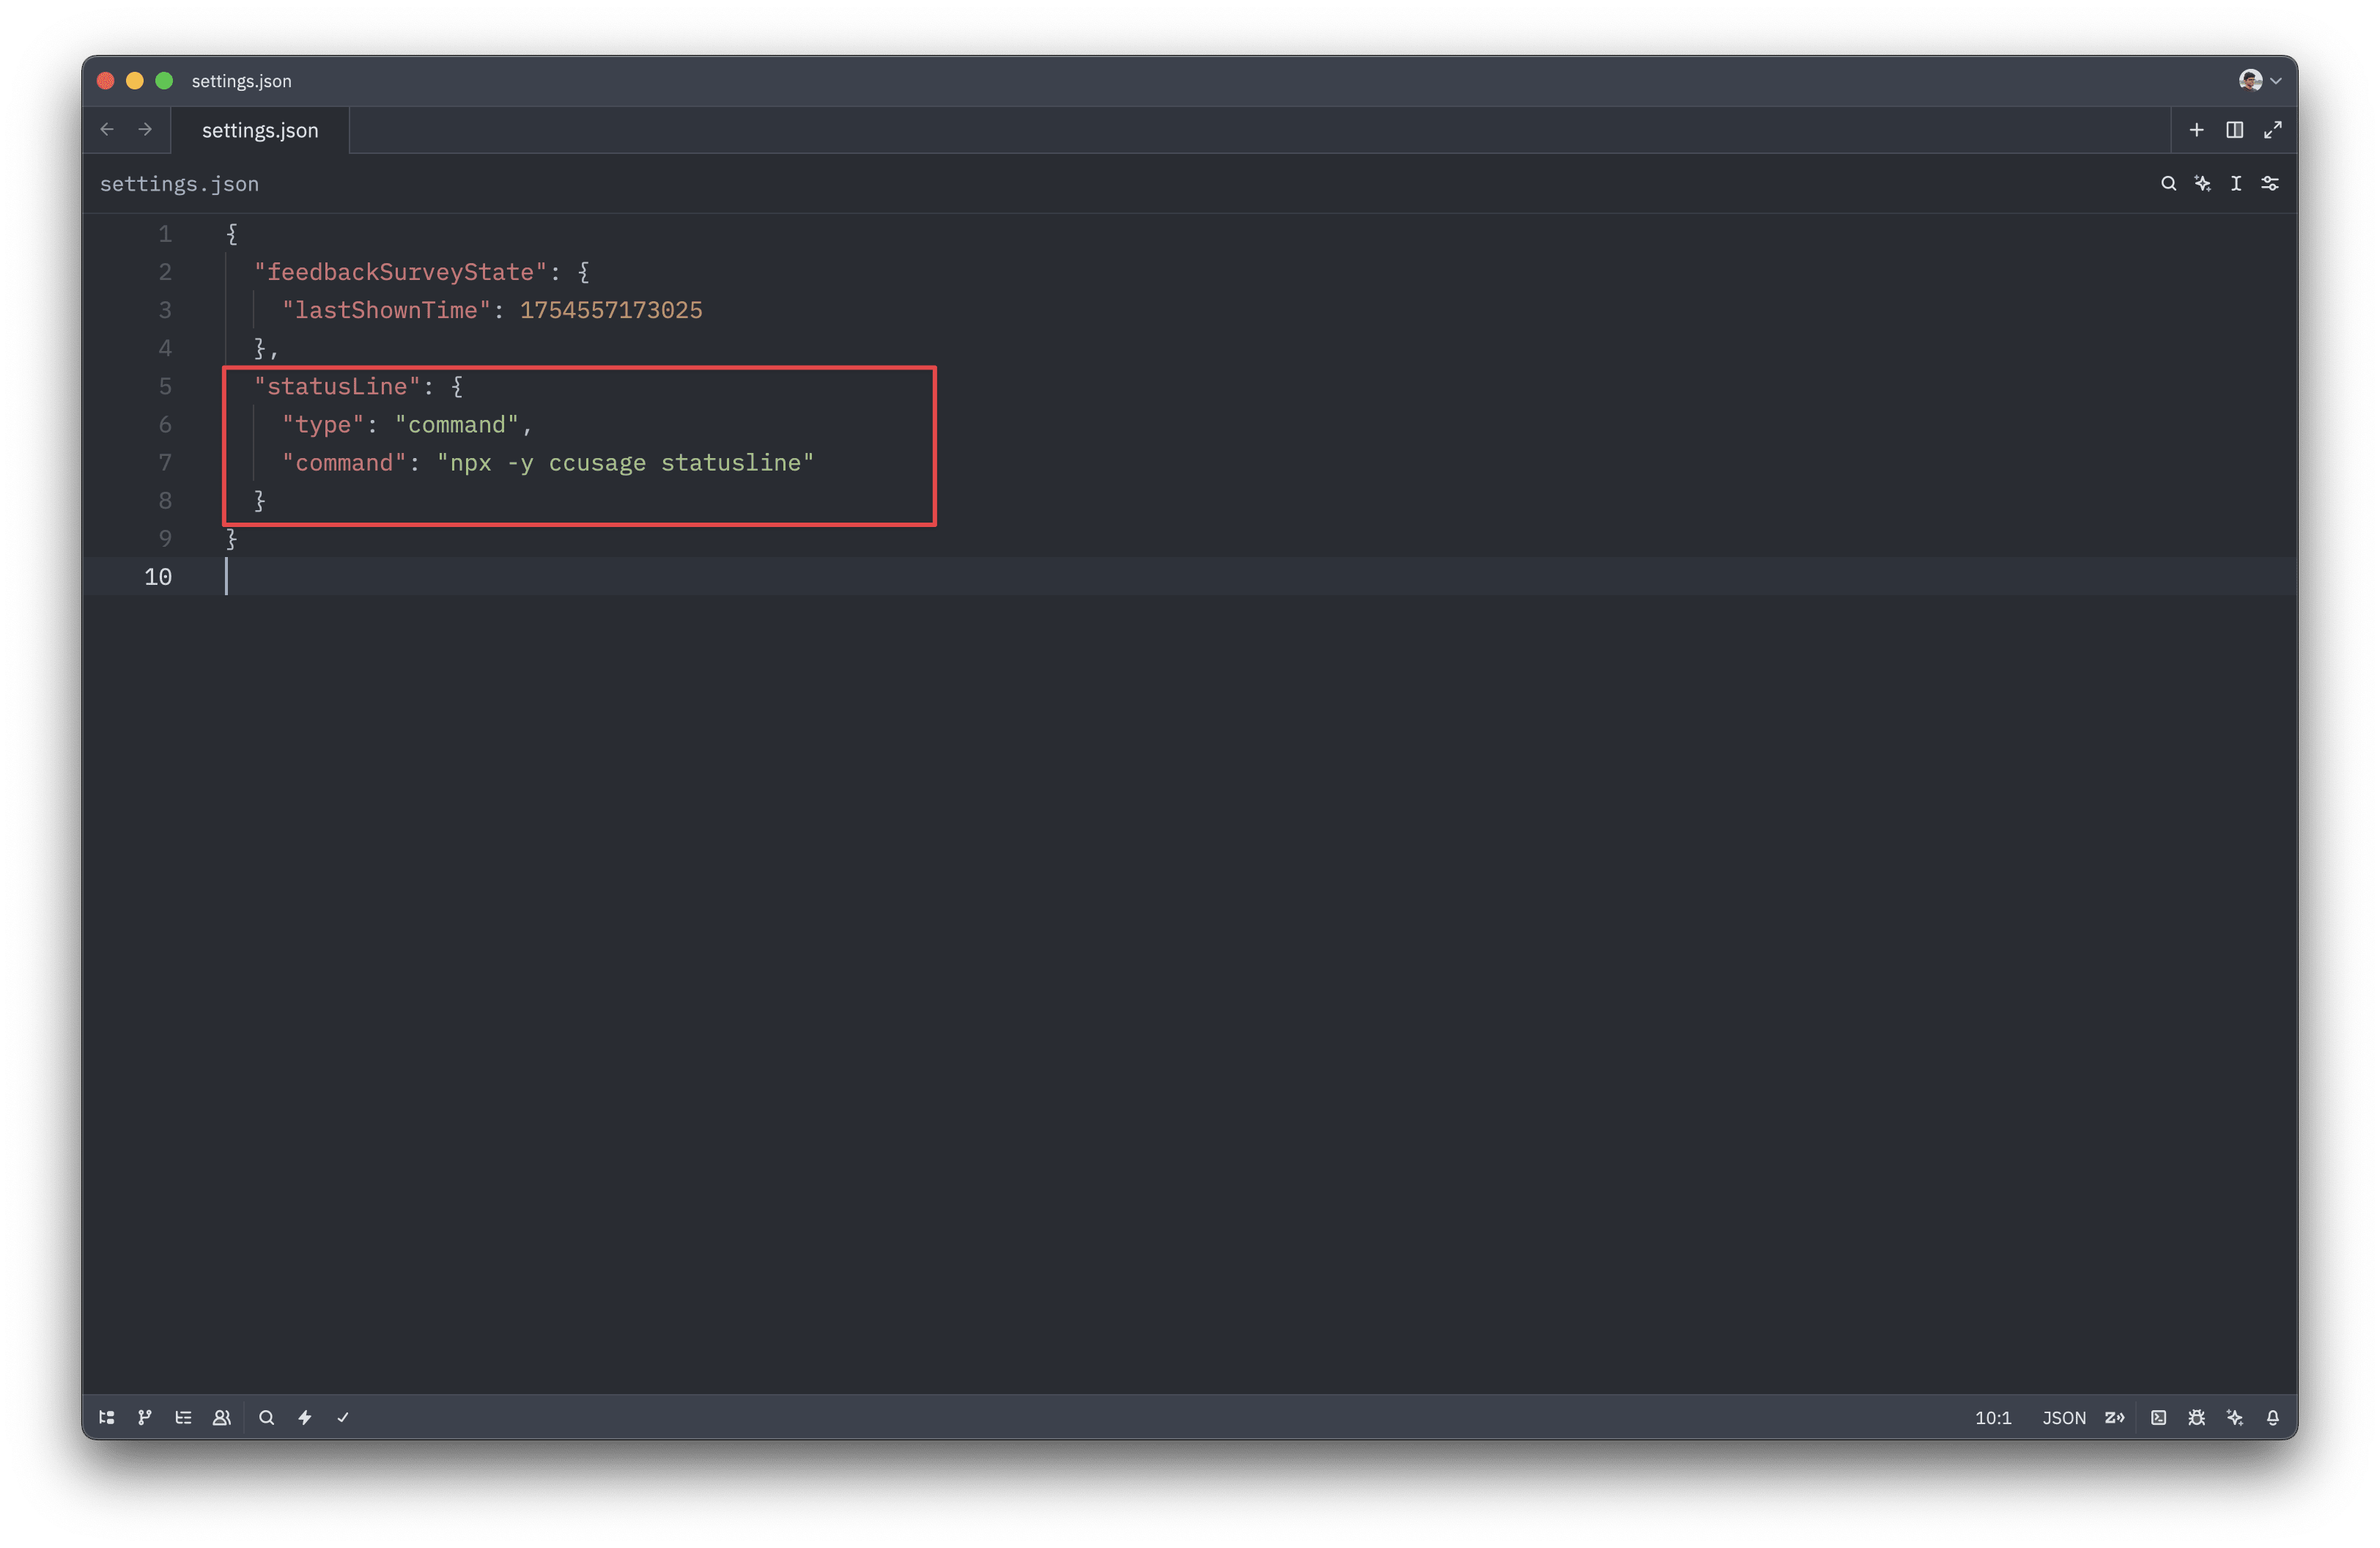Open the agent sparkle icon in status bar

[x=2235, y=1417]
